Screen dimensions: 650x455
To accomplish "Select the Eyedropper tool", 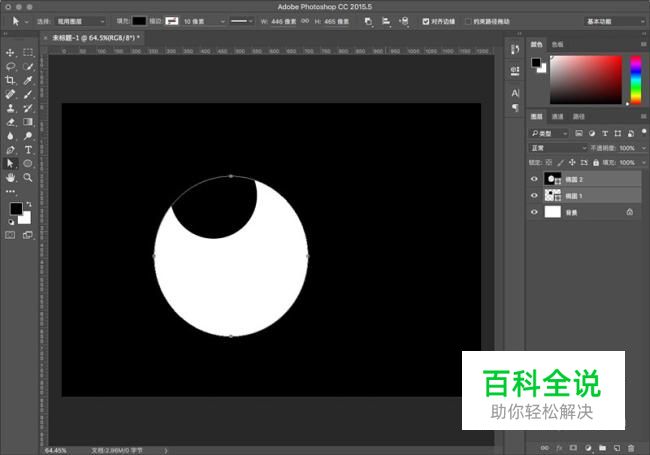I will pos(28,80).
